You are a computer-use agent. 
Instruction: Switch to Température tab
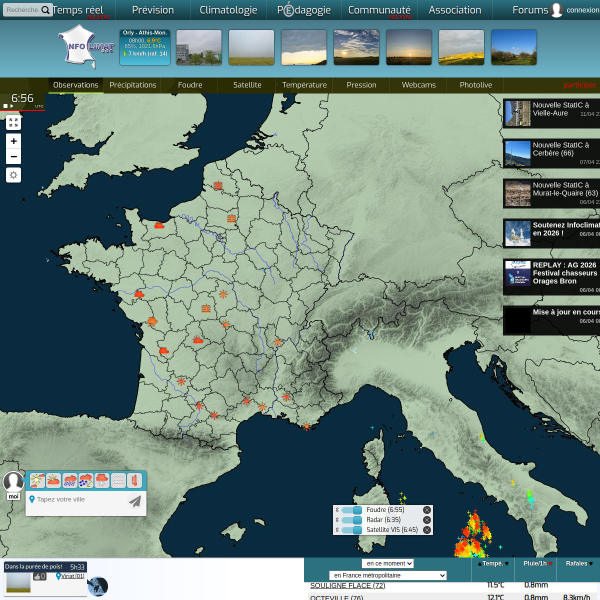(x=304, y=85)
